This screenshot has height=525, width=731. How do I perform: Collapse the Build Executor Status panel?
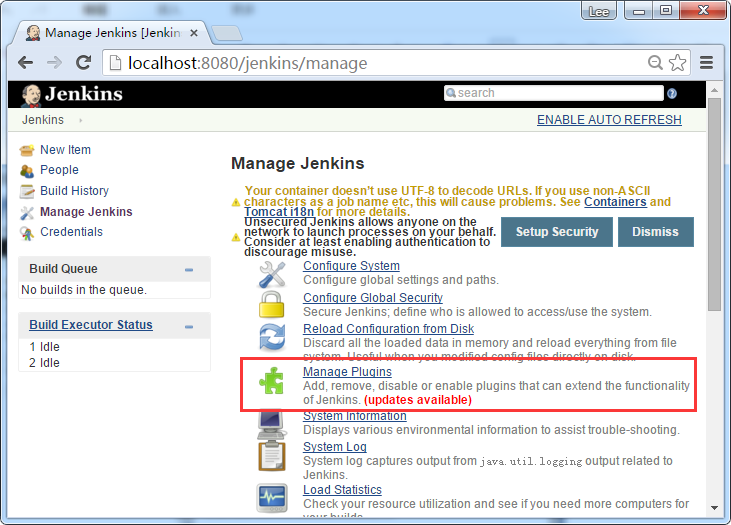tap(189, 326)
